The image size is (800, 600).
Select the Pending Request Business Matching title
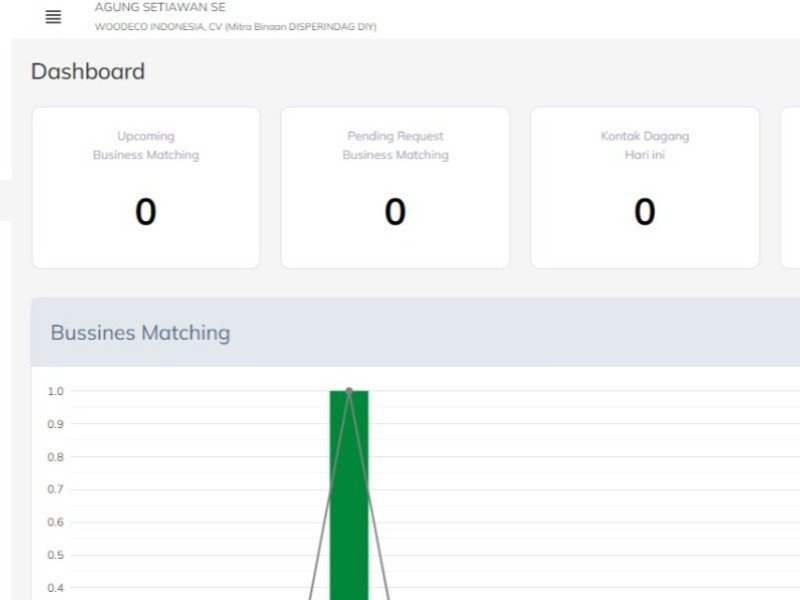point(395,146)
